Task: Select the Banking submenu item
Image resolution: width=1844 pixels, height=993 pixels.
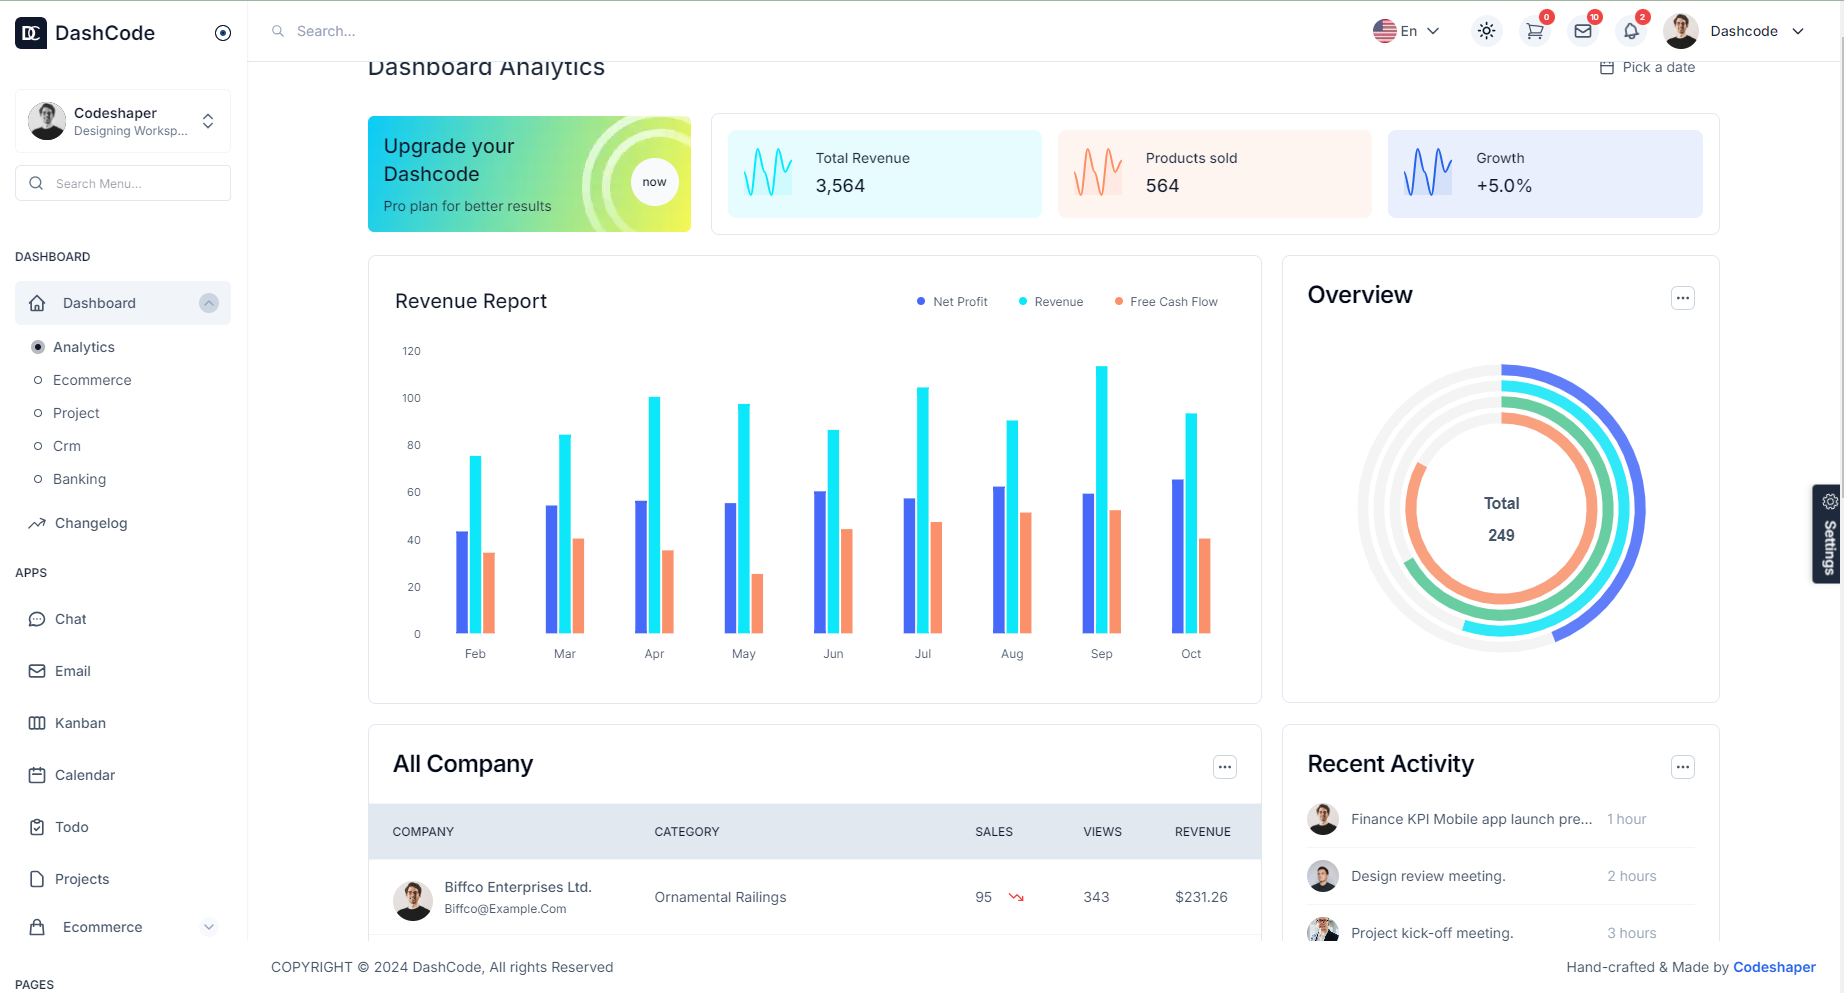Action: 79,479
